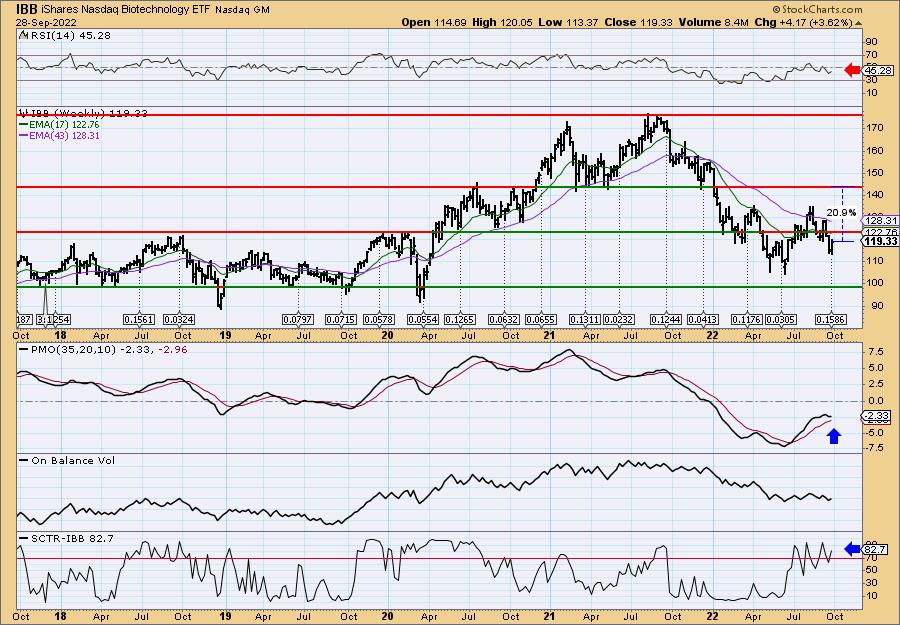Image resolution: width=900 pixels, height=625 pixels.
Task: Click the Close 119.33 header value
Action: click(638, 22)
